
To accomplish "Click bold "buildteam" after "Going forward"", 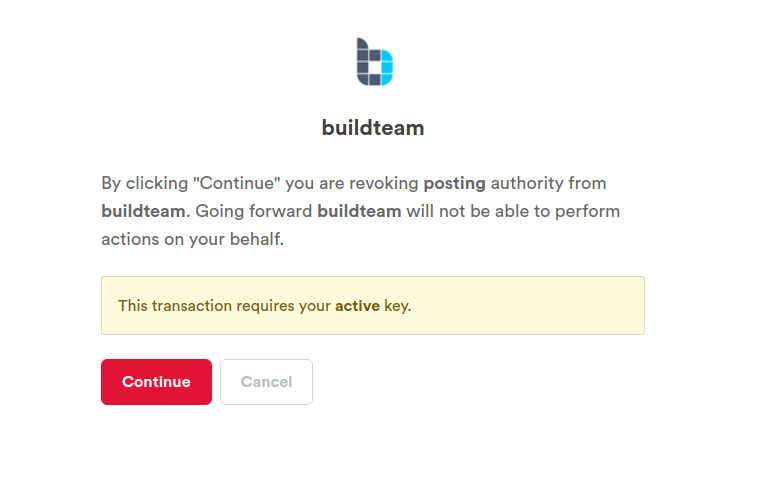I will pyautogui.click(x=359, y=211).
